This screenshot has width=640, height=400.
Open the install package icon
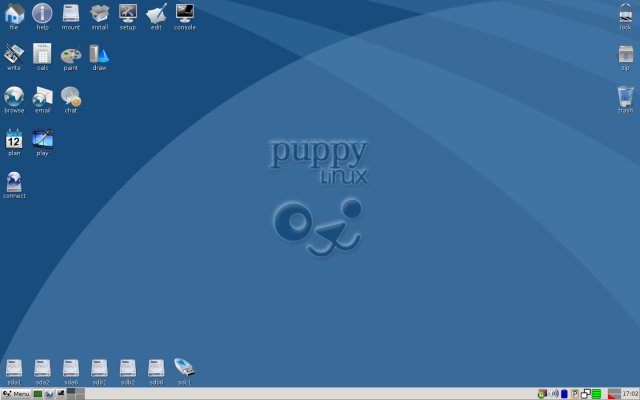pos(100,16)
